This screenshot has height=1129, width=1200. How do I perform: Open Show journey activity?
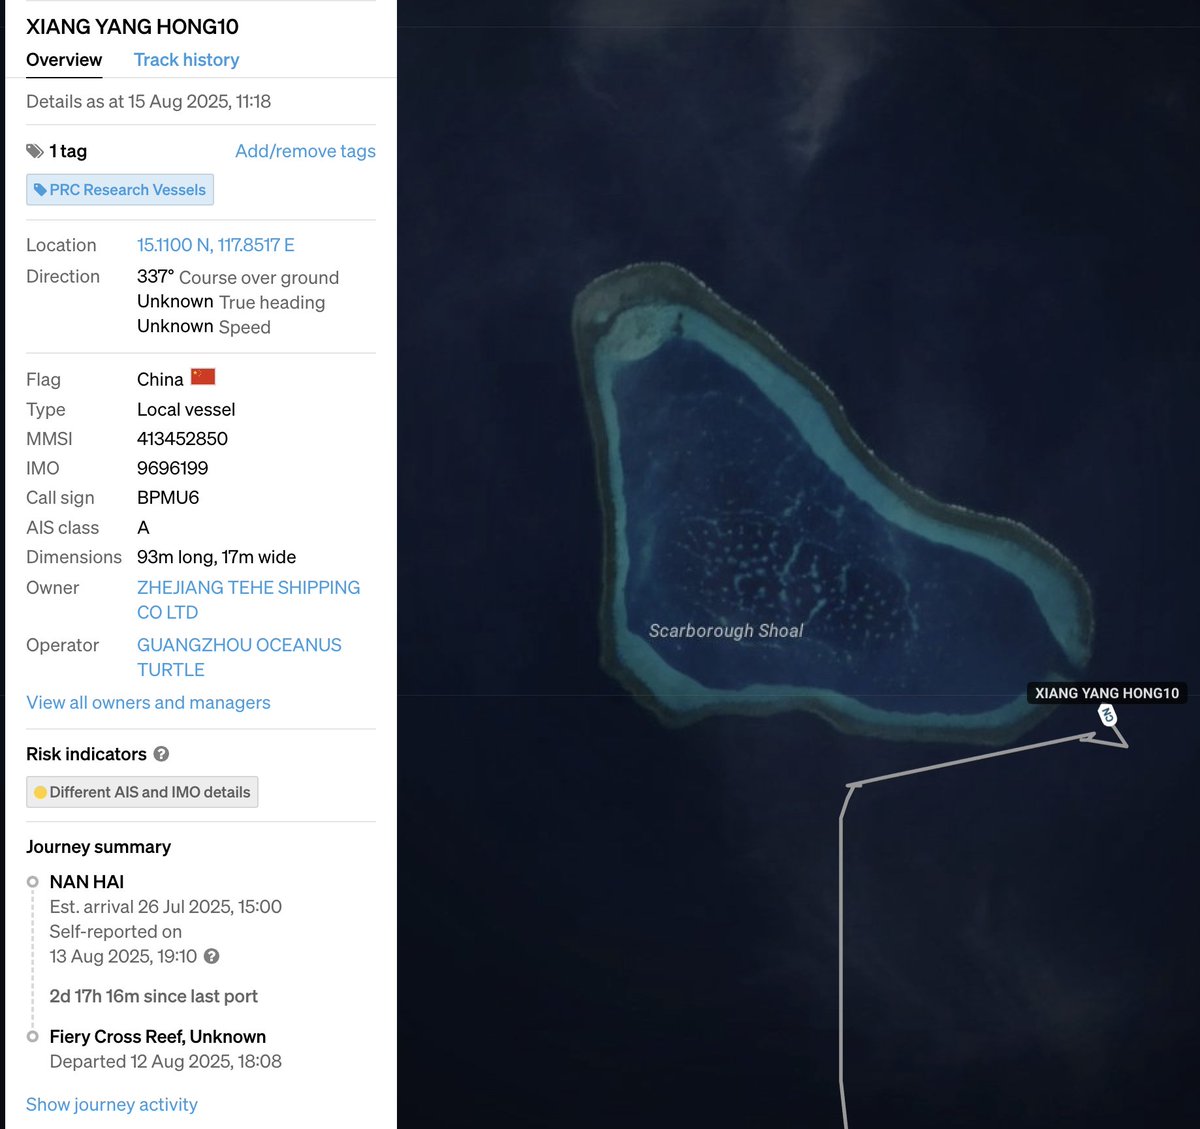click(111, 1104)
